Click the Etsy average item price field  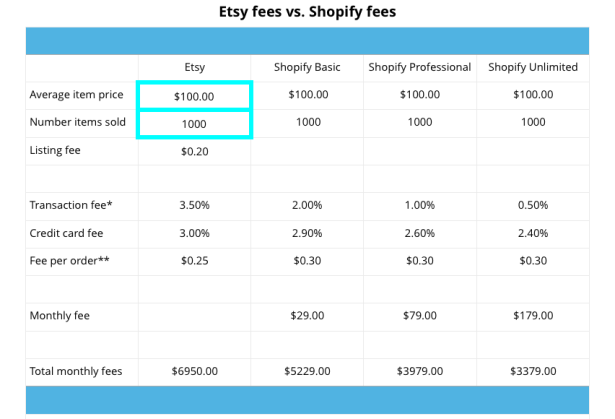tap(195, 96)
